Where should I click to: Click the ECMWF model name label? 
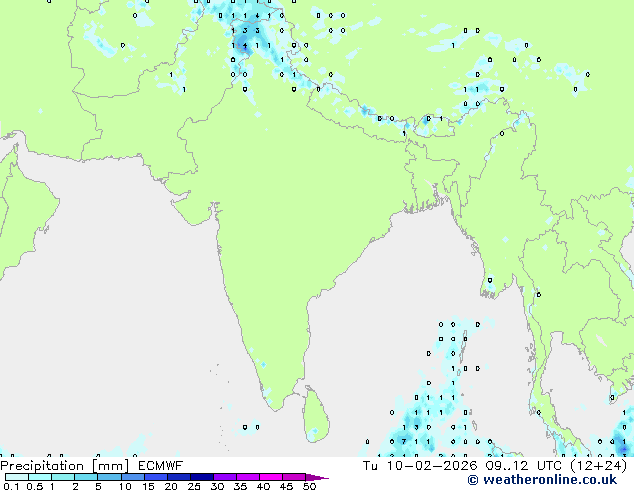(x=160, y=466)
